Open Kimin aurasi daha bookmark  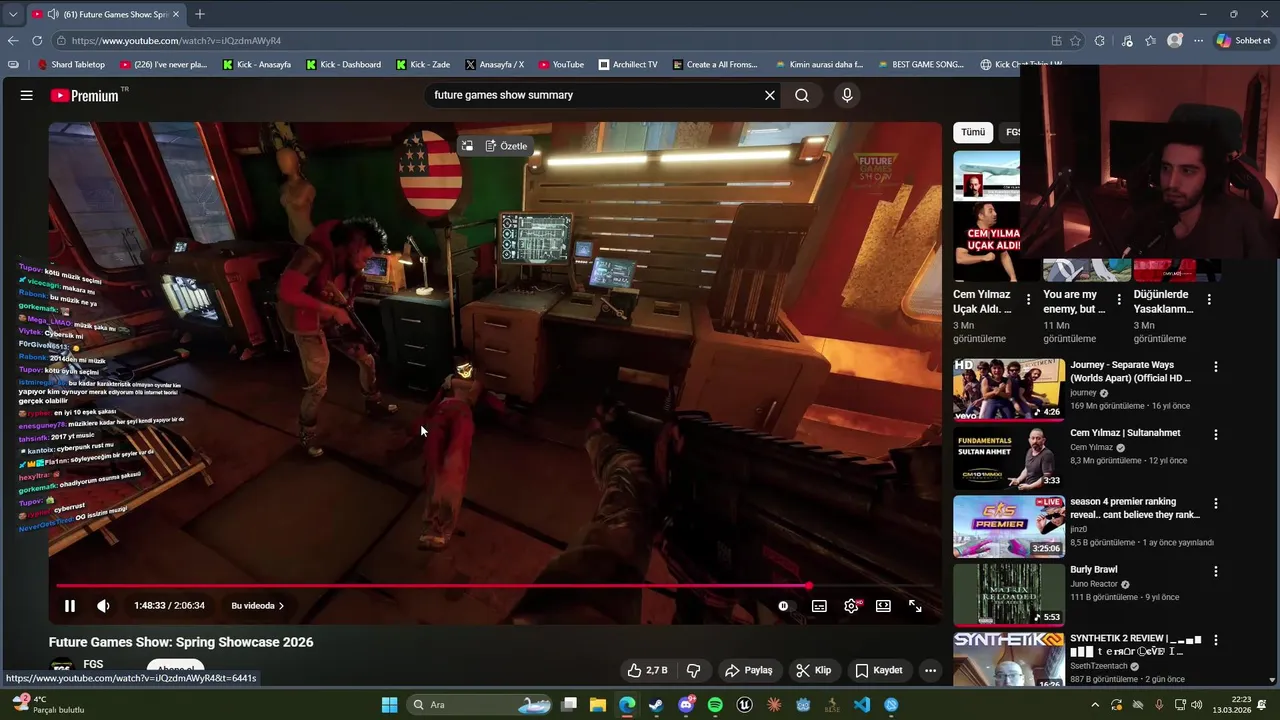(x=819, y=64)
